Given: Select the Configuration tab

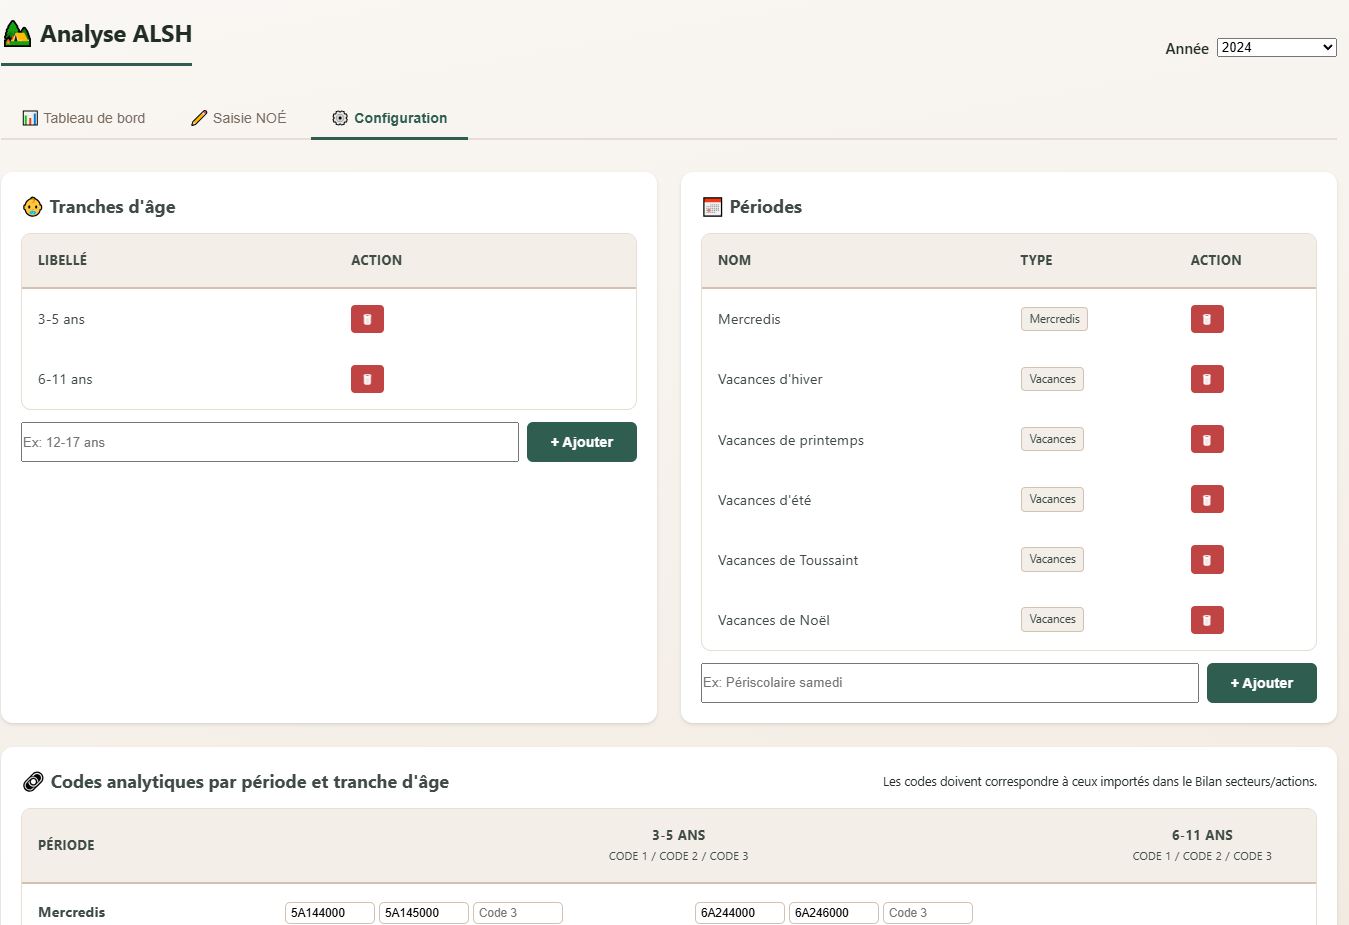Looking at the screenshot, I should click(x=389, y=118).
